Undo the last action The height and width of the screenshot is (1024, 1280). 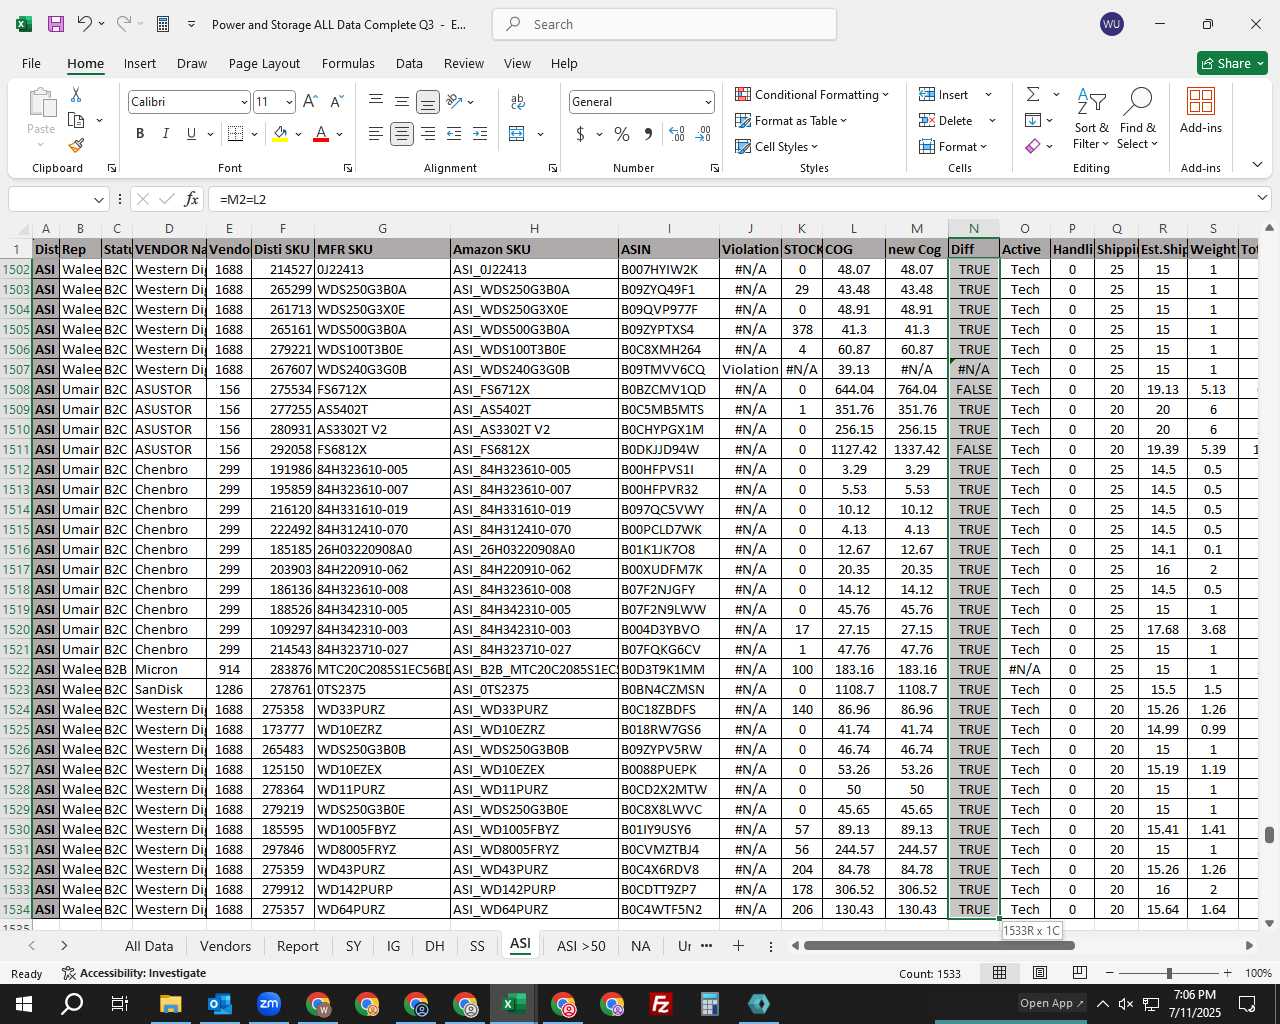click(85, 24)
